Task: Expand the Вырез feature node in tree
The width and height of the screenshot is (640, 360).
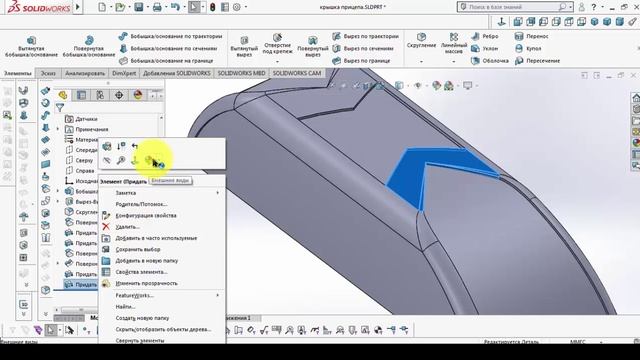Action: click(x=58, y=202)
